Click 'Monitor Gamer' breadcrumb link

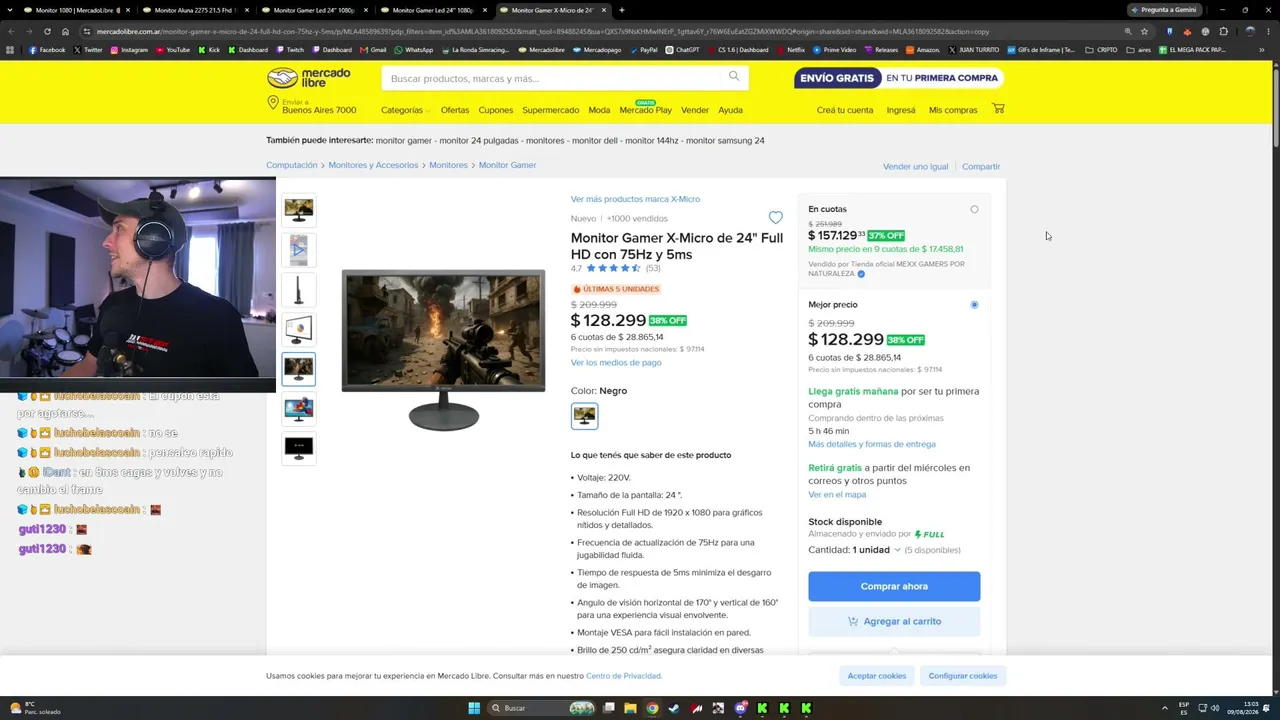tap(507, 165)
